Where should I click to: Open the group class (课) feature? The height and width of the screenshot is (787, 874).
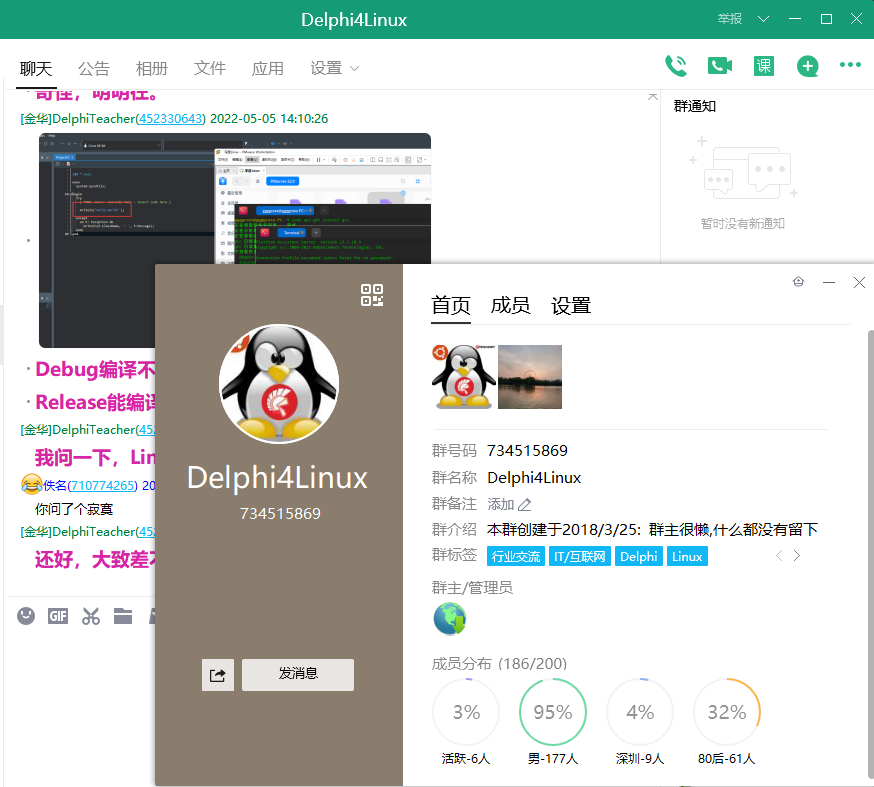click(x=764, y=66)
